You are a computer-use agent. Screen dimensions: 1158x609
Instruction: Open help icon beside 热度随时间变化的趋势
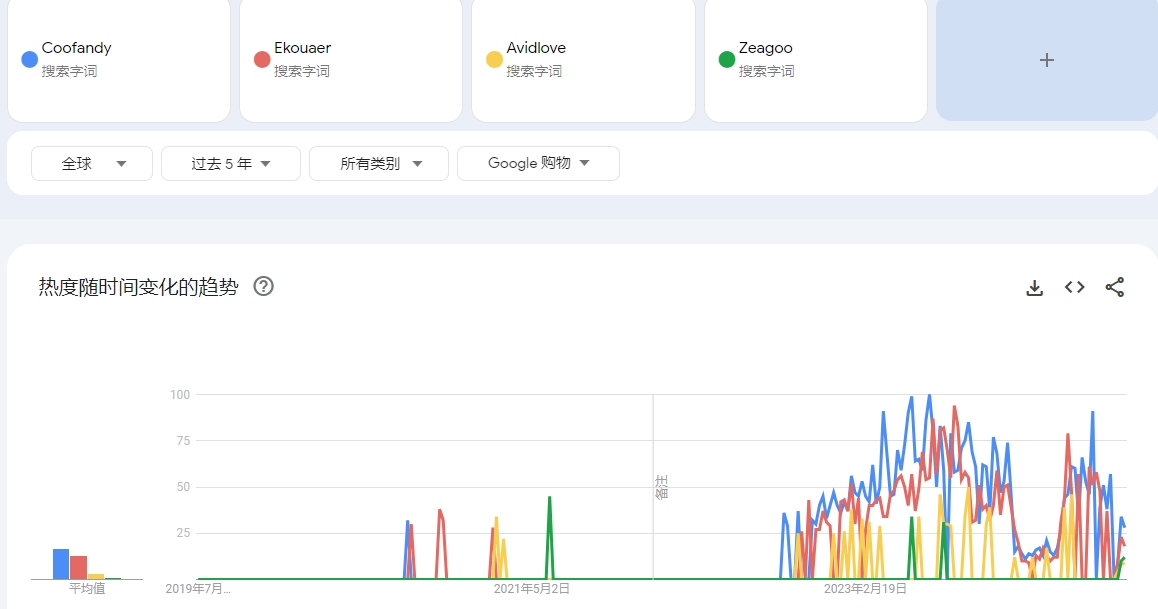pos(264,286)
